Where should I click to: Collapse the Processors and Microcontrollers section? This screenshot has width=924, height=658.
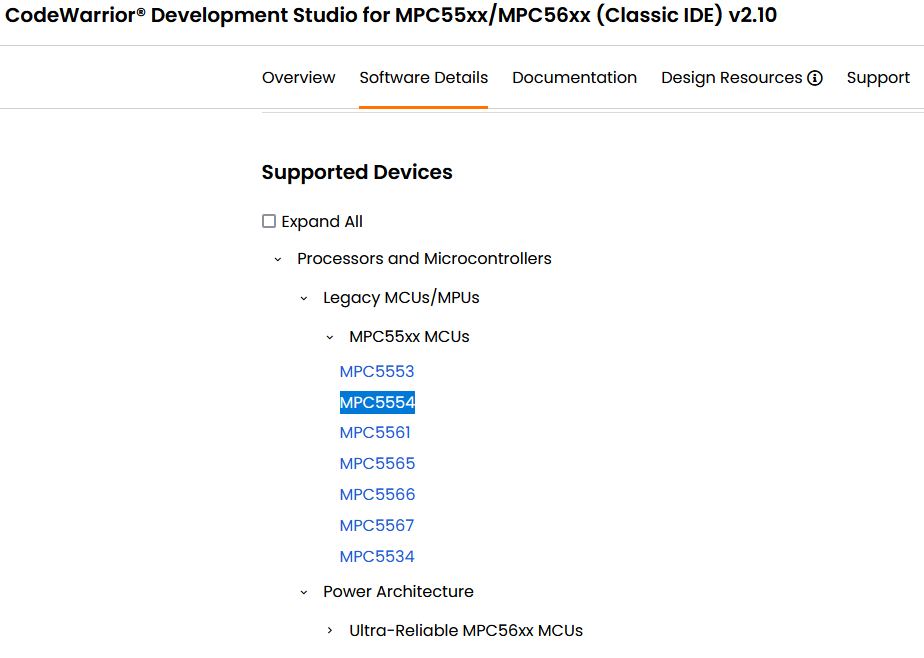click(x=278, y=259)
